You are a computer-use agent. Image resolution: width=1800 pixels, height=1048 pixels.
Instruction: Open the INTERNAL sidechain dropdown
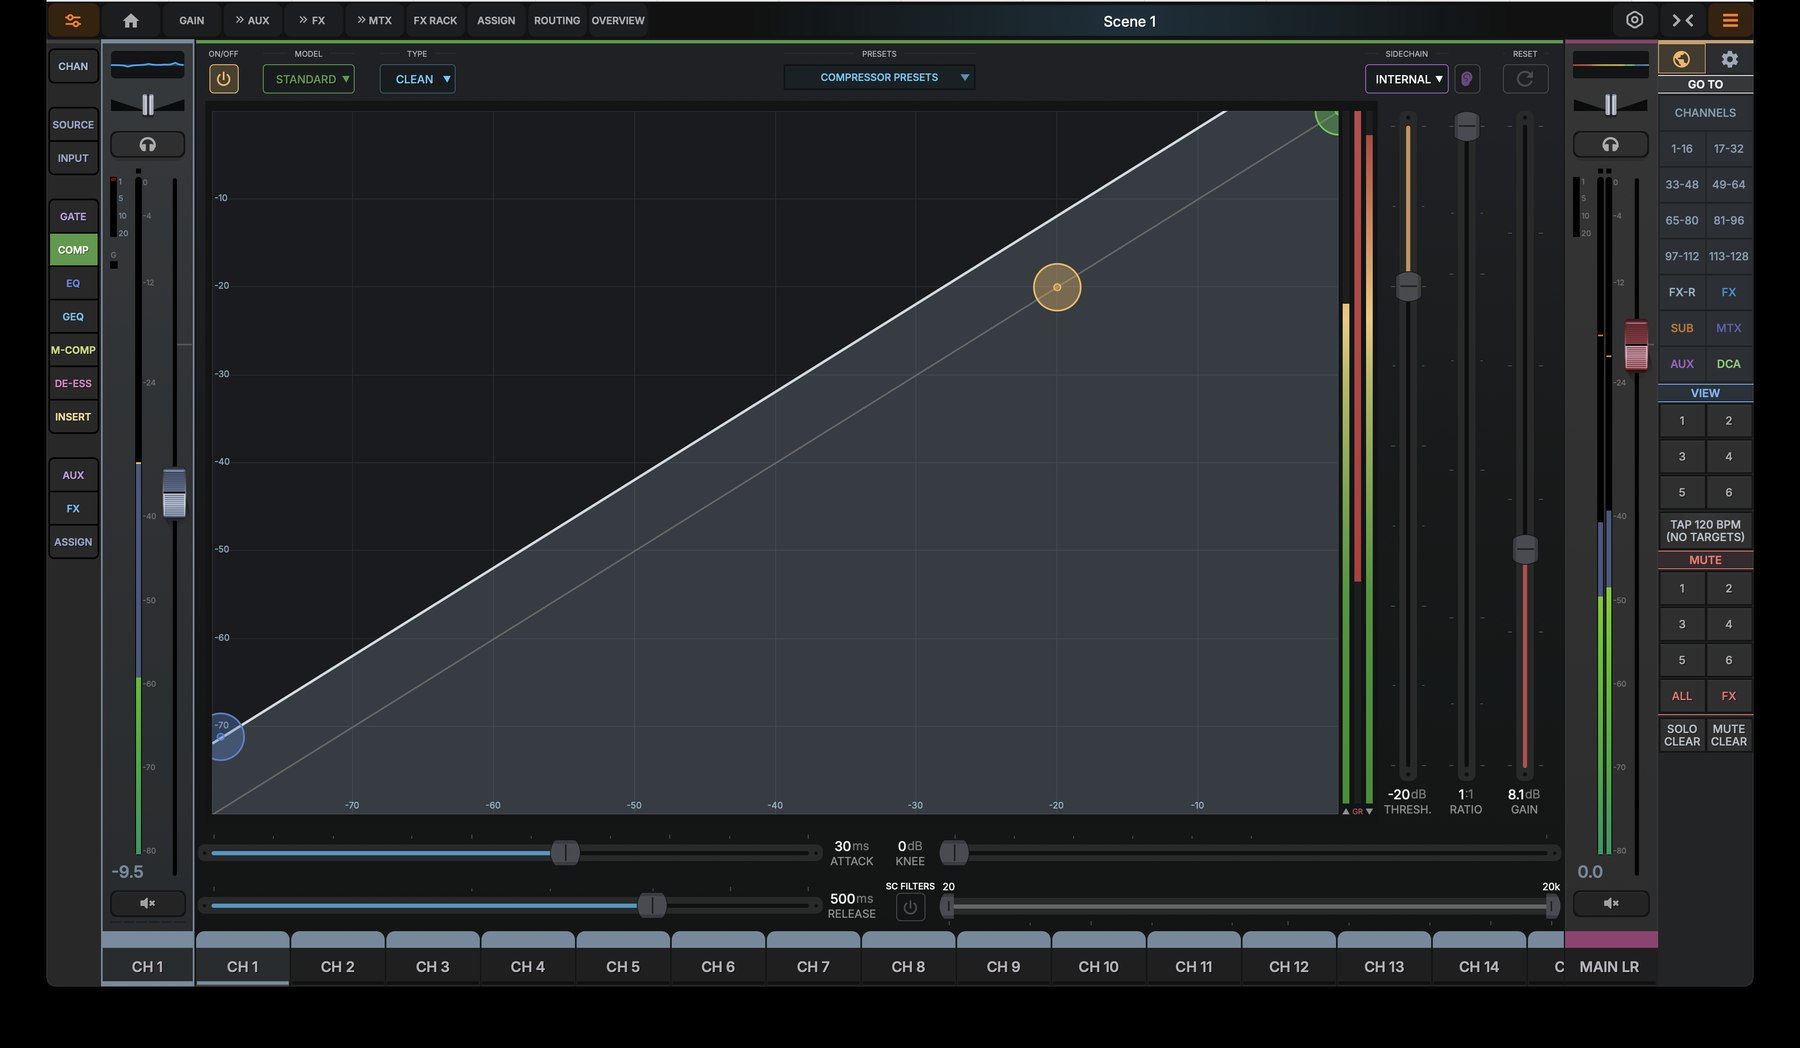click(x=1406, y=79)
